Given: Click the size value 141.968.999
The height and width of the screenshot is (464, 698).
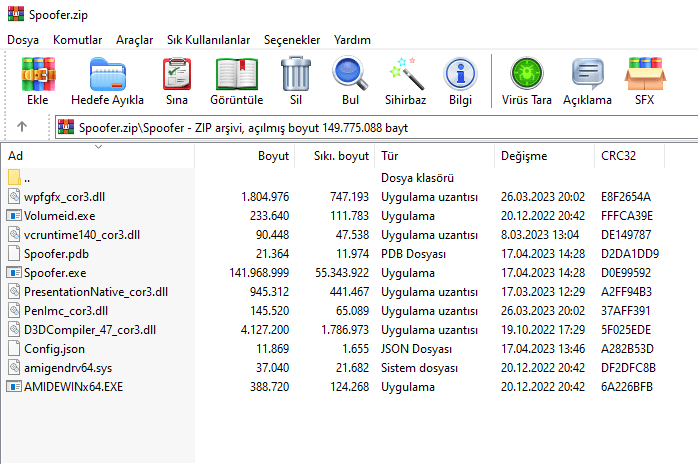Looking at the screenshot, I should (259, 273).
